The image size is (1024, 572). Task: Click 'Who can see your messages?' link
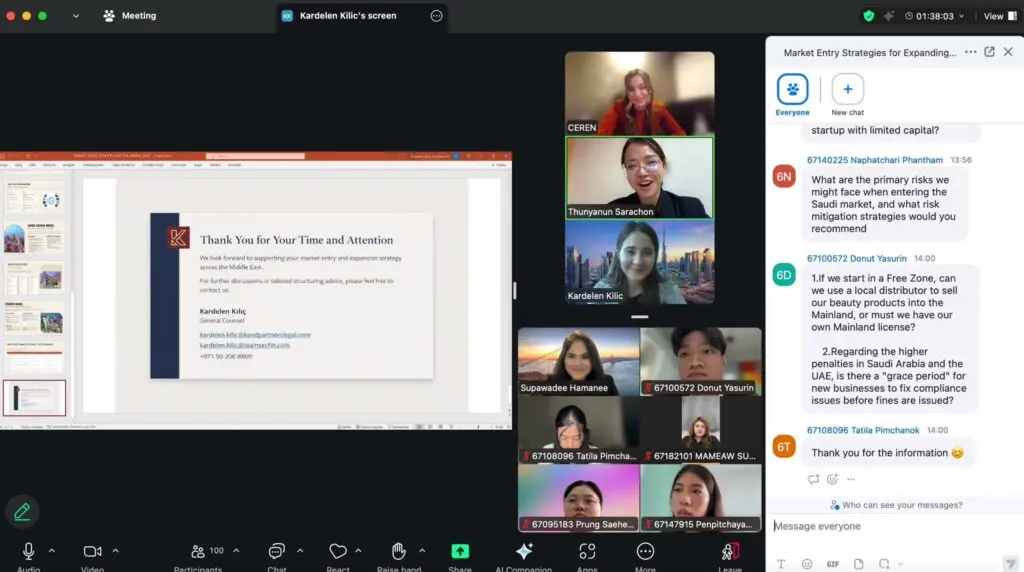(895, 505)
